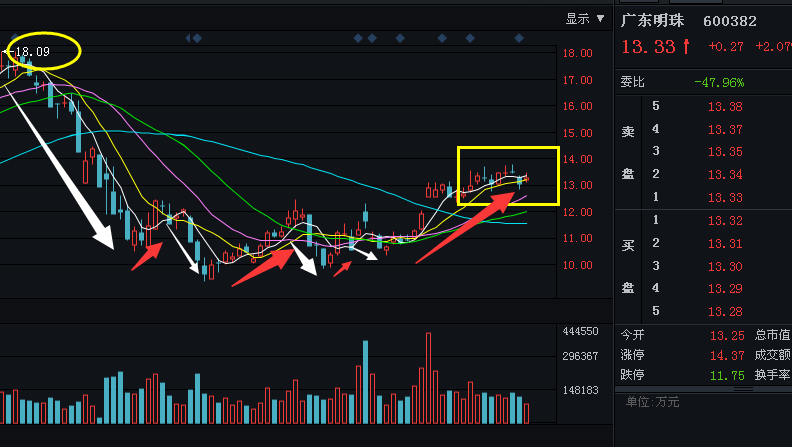This screenshot has height=447, width=792.
Task: Click the 今开 value 13.25
Action: coord(727,335)
